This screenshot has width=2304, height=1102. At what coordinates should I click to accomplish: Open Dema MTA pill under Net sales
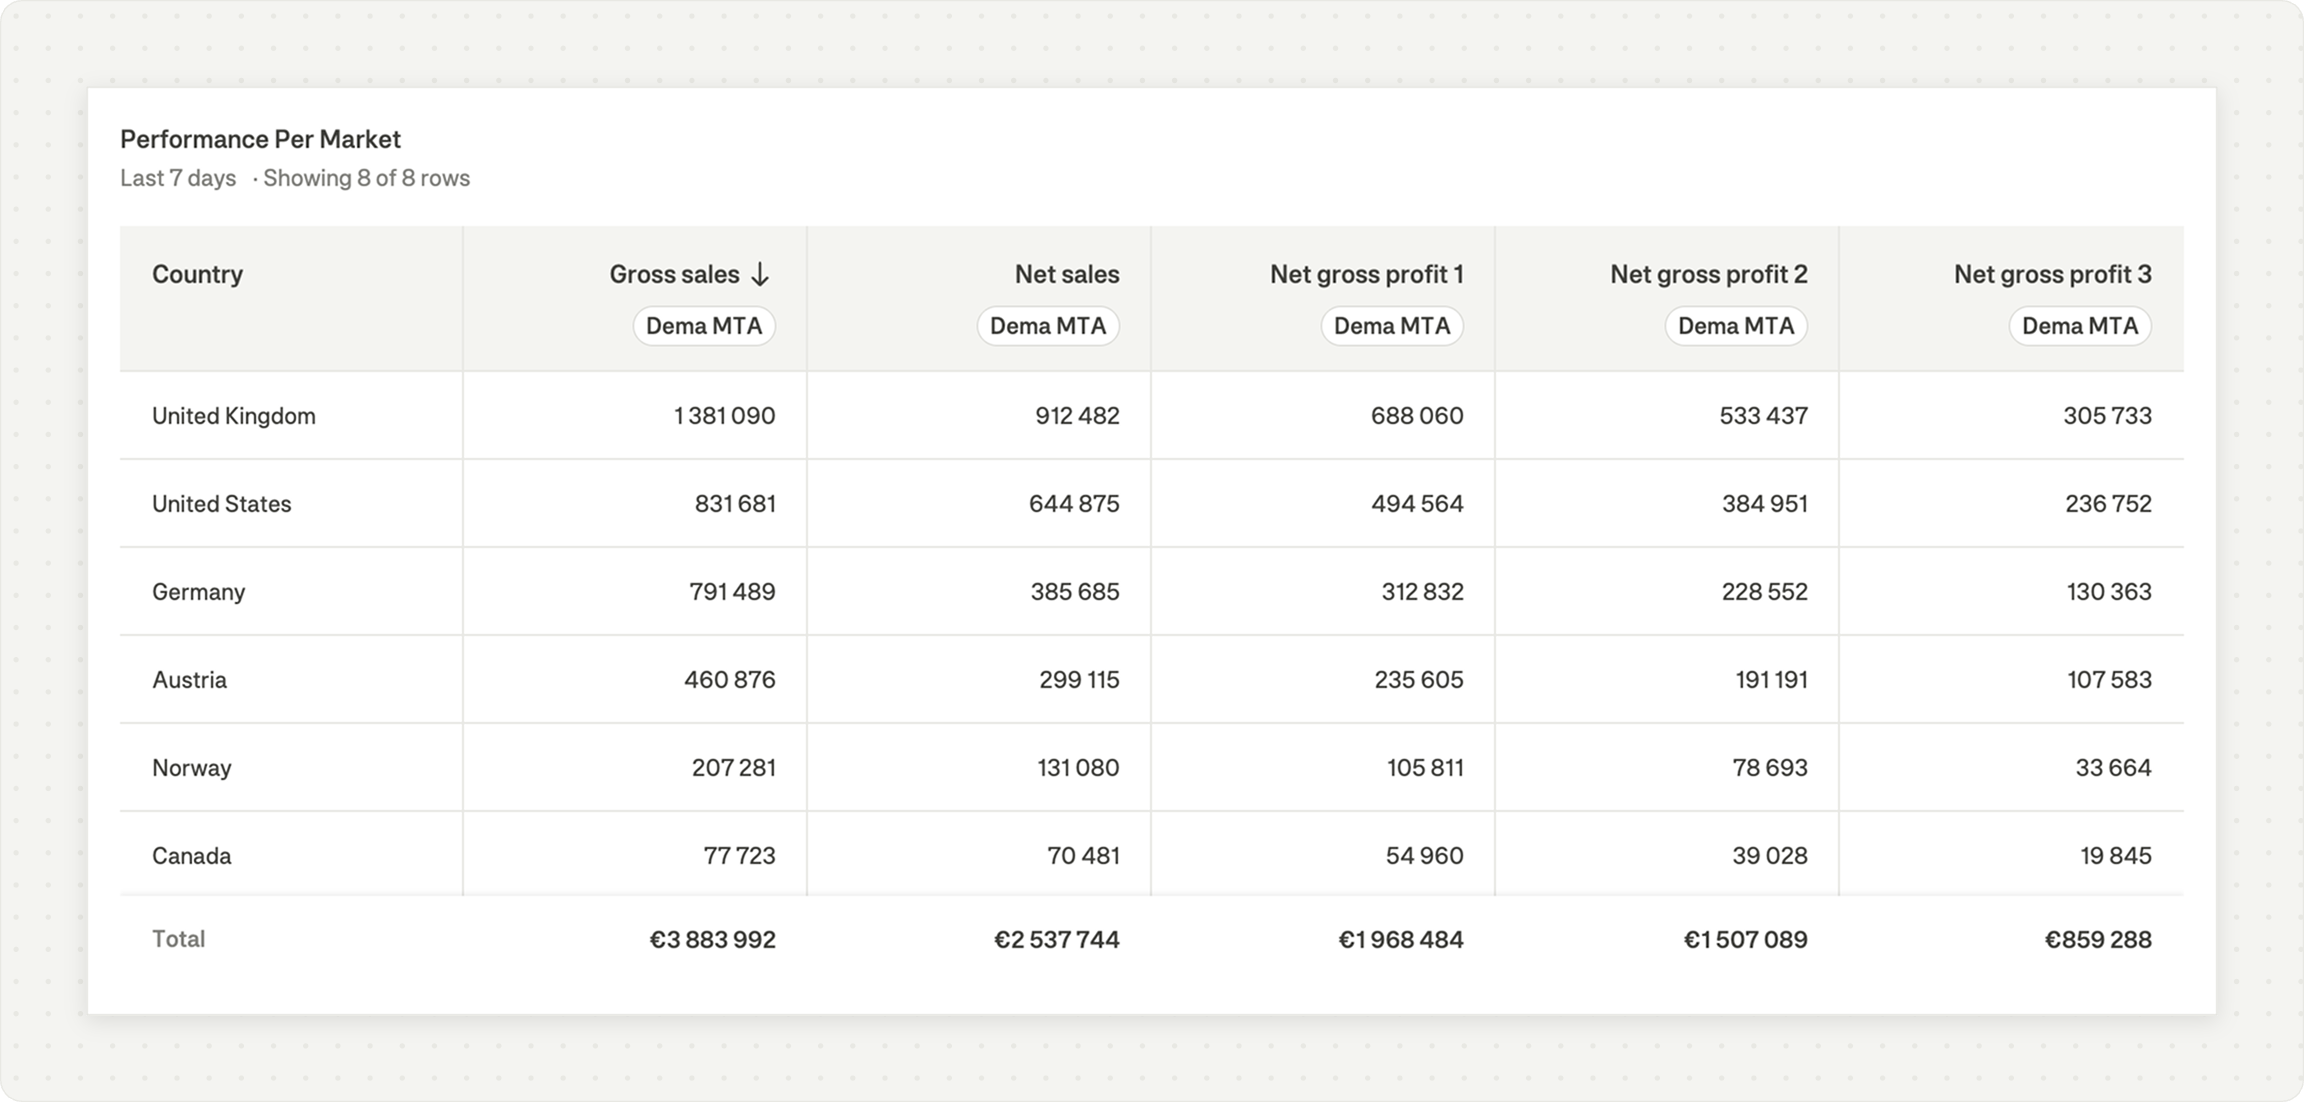coord(1048,326)
